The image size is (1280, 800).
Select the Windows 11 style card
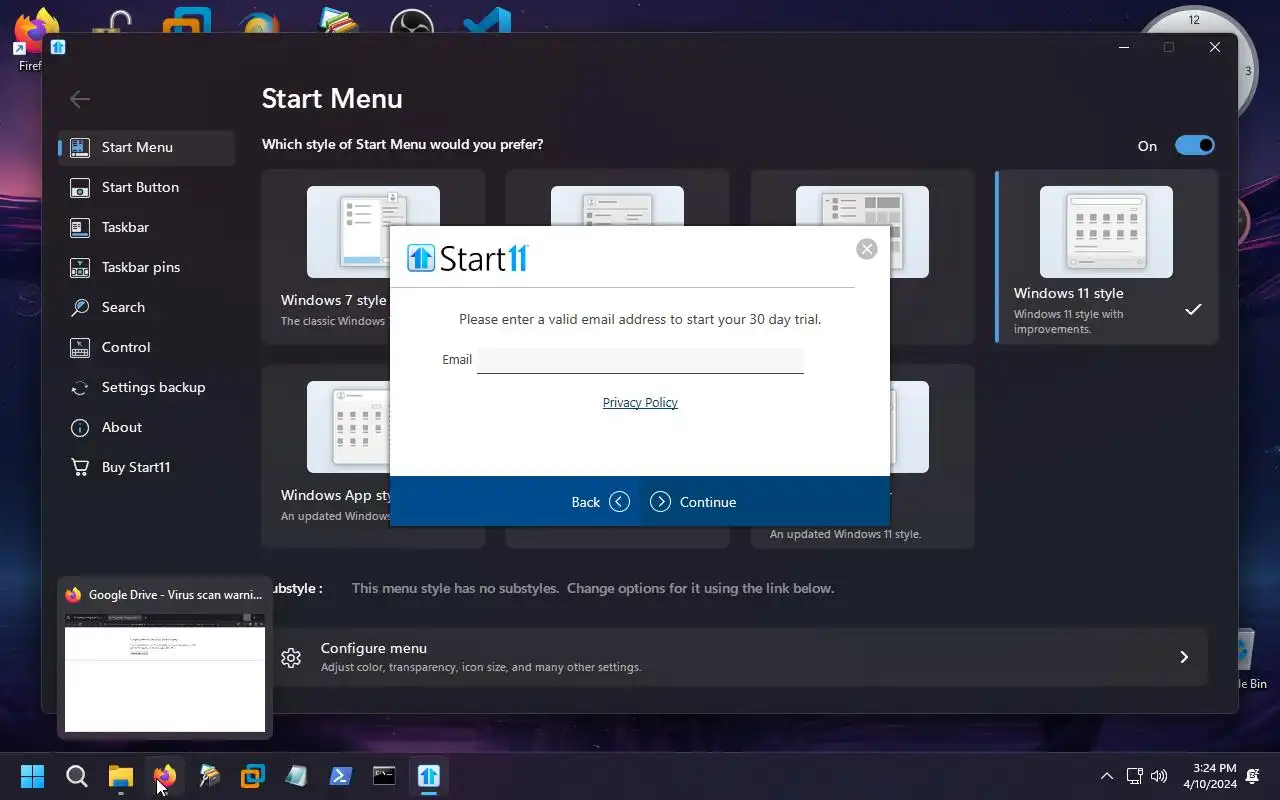tap(1107, 257)
